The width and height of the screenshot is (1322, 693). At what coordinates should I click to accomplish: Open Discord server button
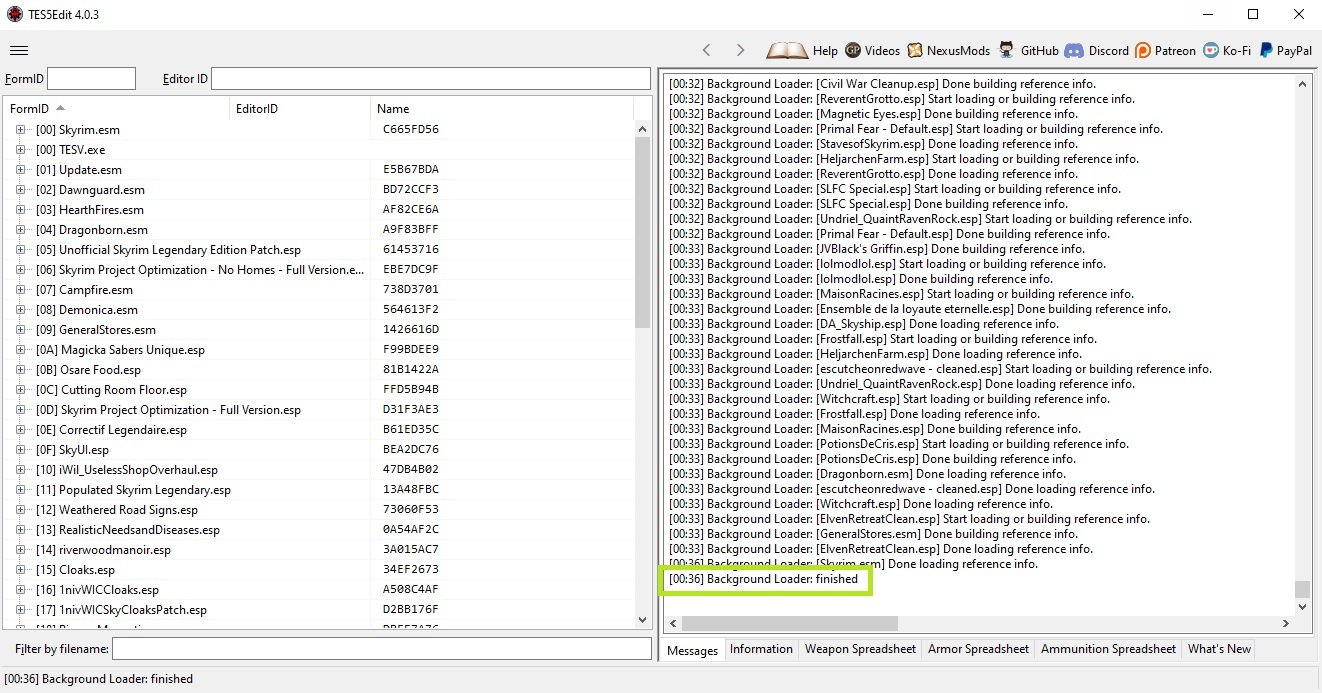coord(1096,50)
